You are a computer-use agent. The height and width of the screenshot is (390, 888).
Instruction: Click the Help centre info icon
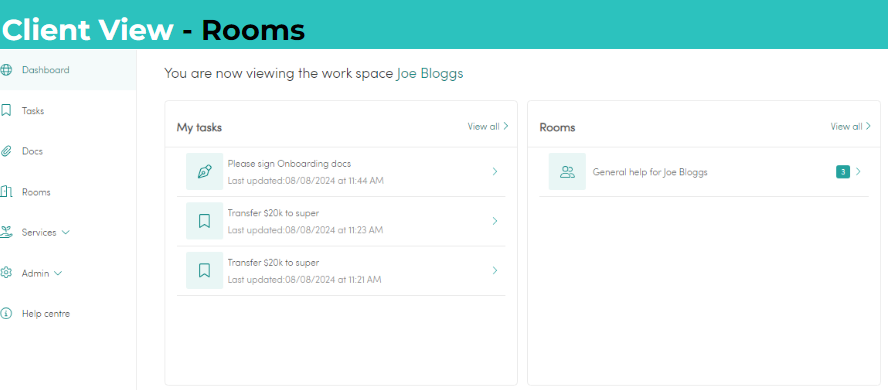click(x=6, y=314)
